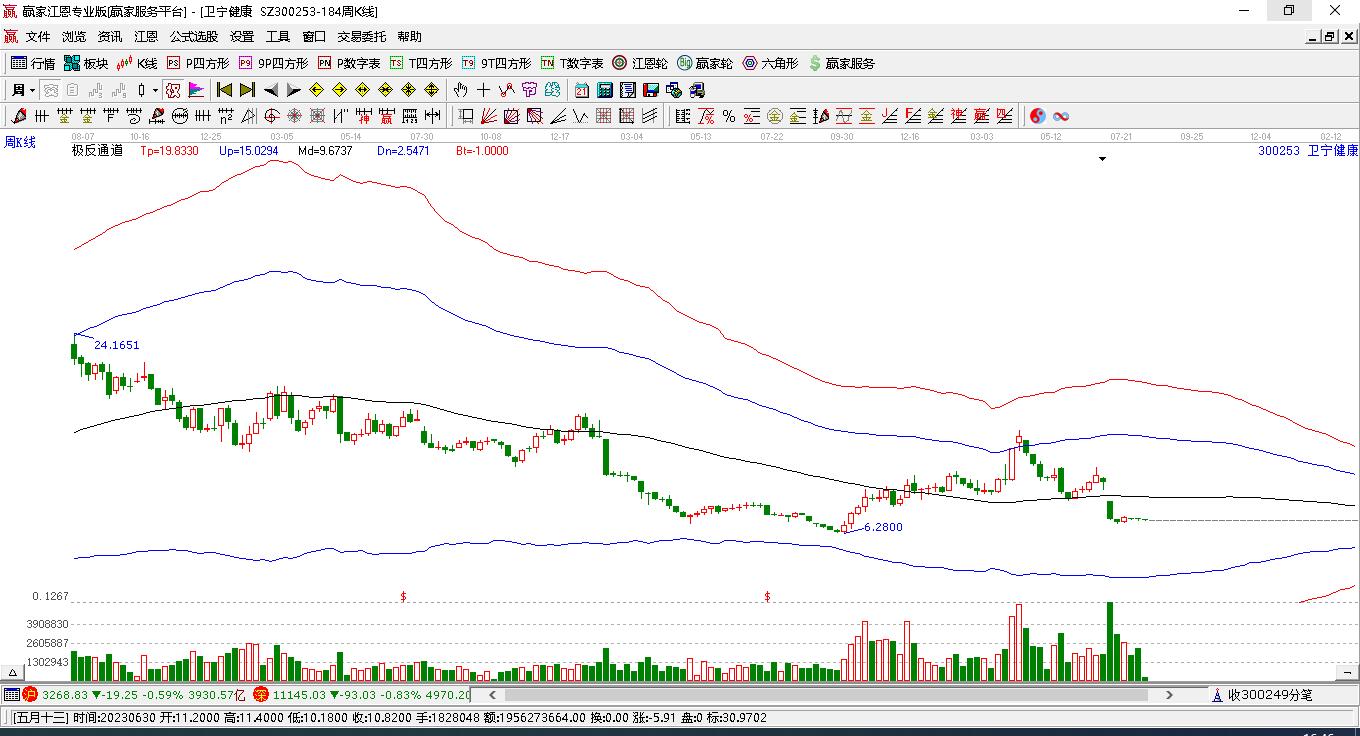Jump to the first bar with the skip-to-start arrow
The height and width of the screenshot is (736, 1360).
225,90
